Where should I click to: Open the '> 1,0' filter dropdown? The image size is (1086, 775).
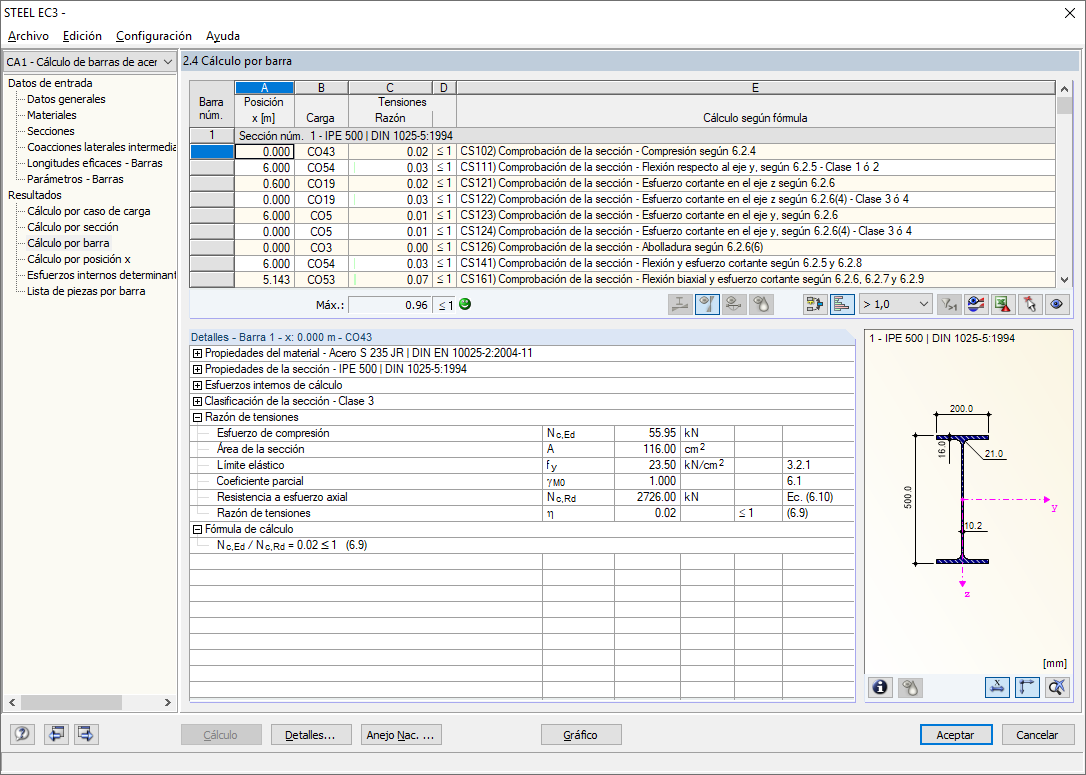coord(896,304)
